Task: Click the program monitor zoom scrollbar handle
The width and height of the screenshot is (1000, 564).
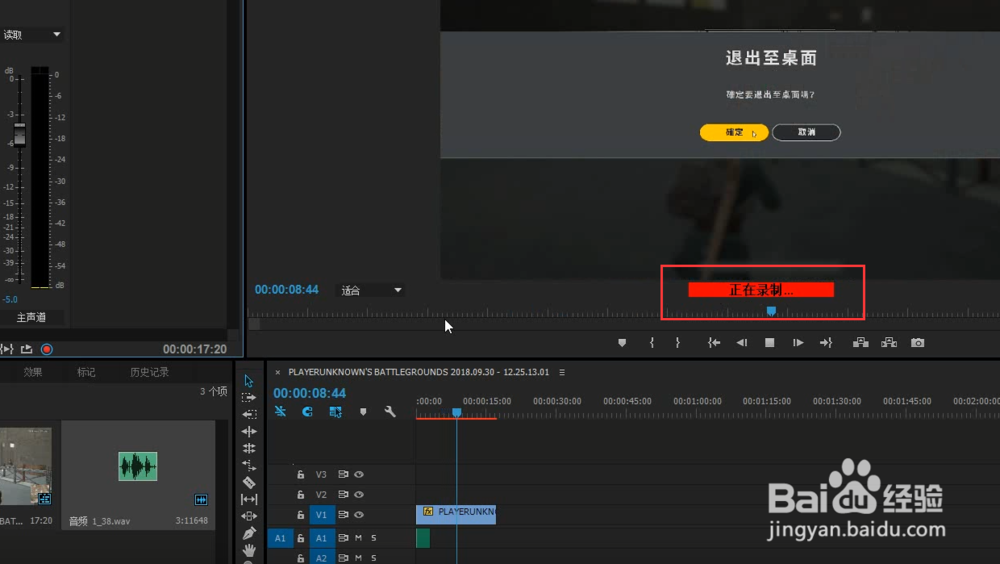Action: point(254,324)
